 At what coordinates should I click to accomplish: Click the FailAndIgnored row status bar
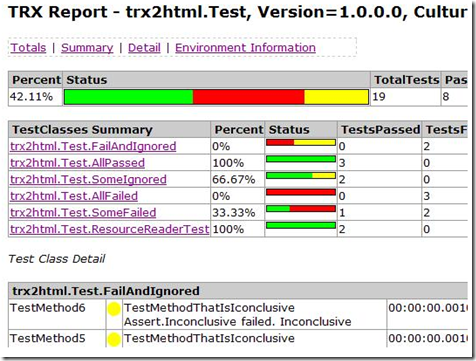[x=301, y=143]
